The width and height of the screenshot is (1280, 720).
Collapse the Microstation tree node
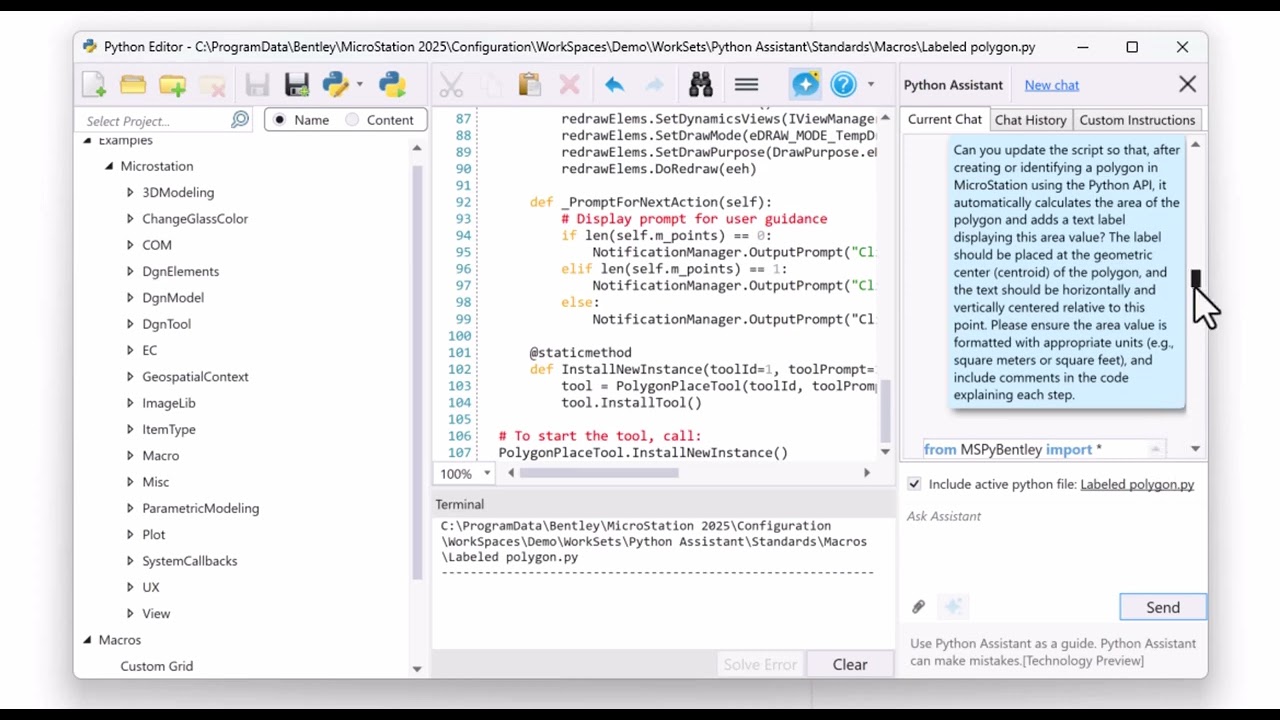109,166
